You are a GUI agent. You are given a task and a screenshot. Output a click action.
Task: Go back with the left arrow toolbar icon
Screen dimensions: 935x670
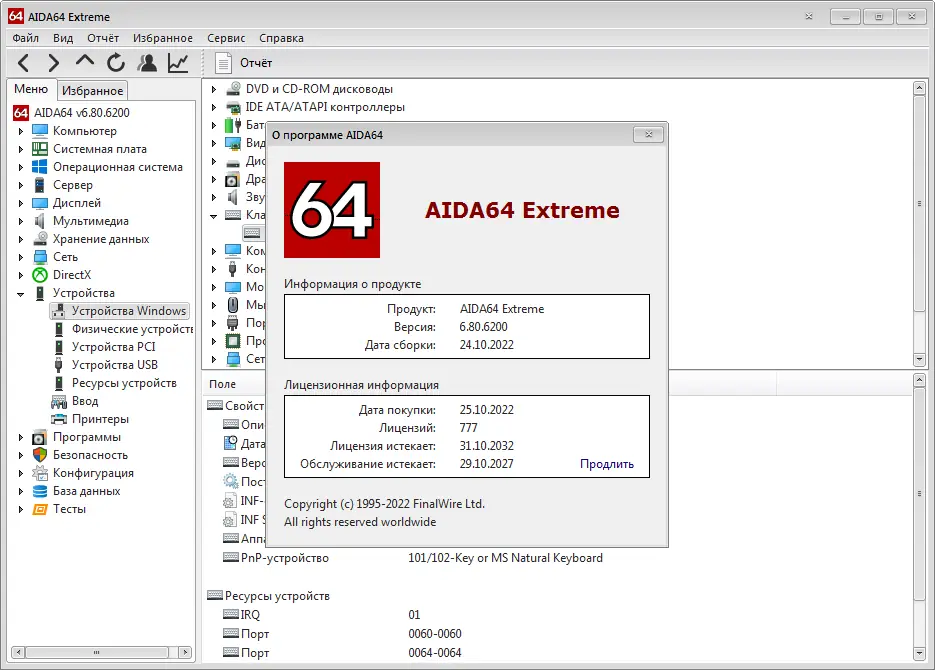[x=23, y=63]
